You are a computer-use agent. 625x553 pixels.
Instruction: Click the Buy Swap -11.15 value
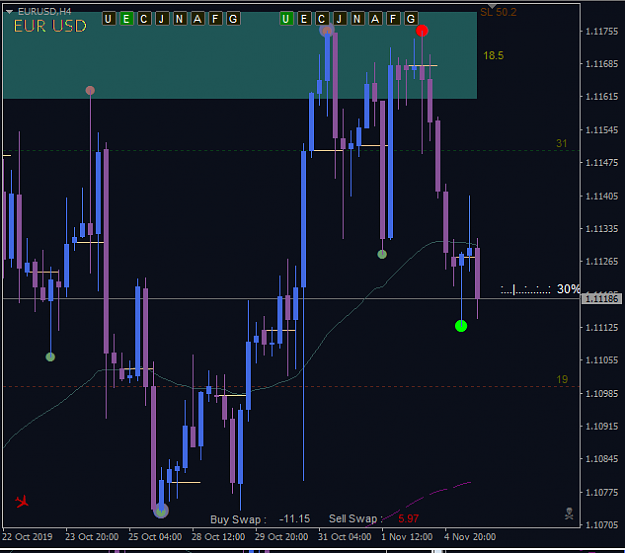pyautogui.click(x=295, y=519)
